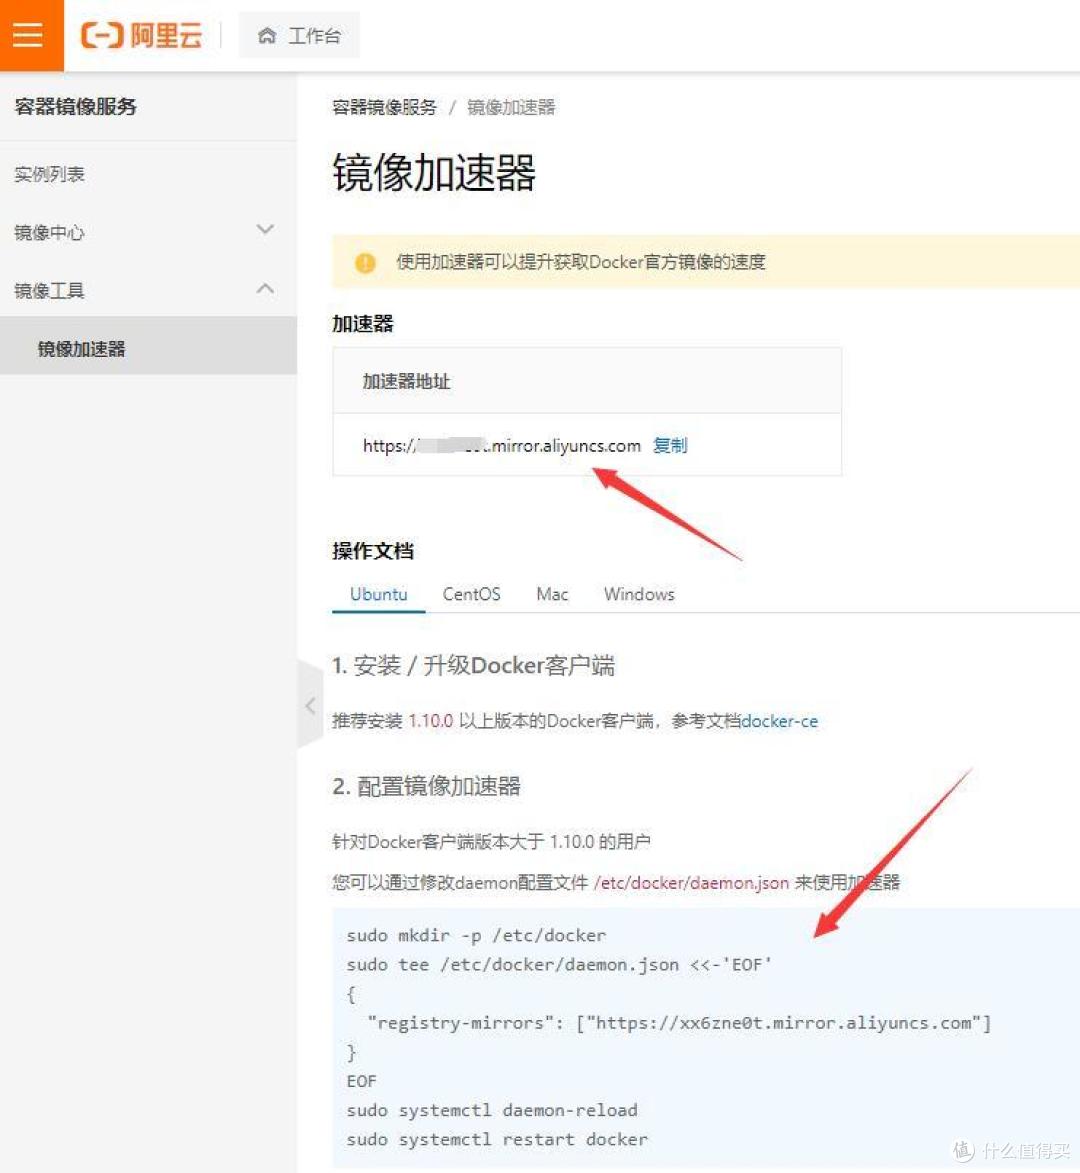Switch to the Mac tab
The height and width of the screenshot is (1173, 1080).
point(552,594)
